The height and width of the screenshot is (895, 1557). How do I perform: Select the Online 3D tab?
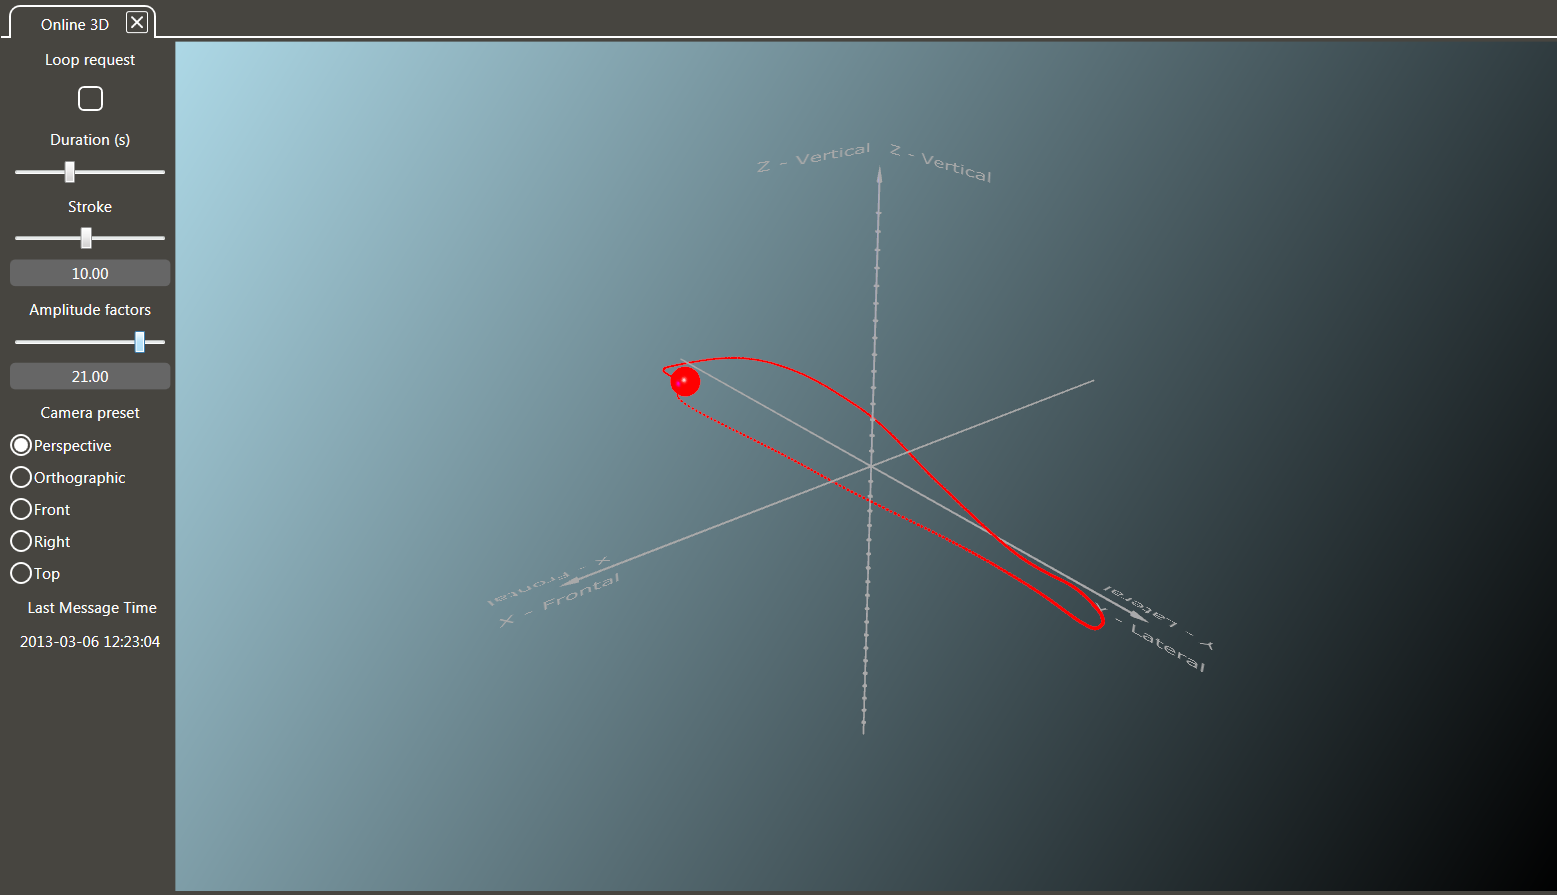tap(75, 23)
